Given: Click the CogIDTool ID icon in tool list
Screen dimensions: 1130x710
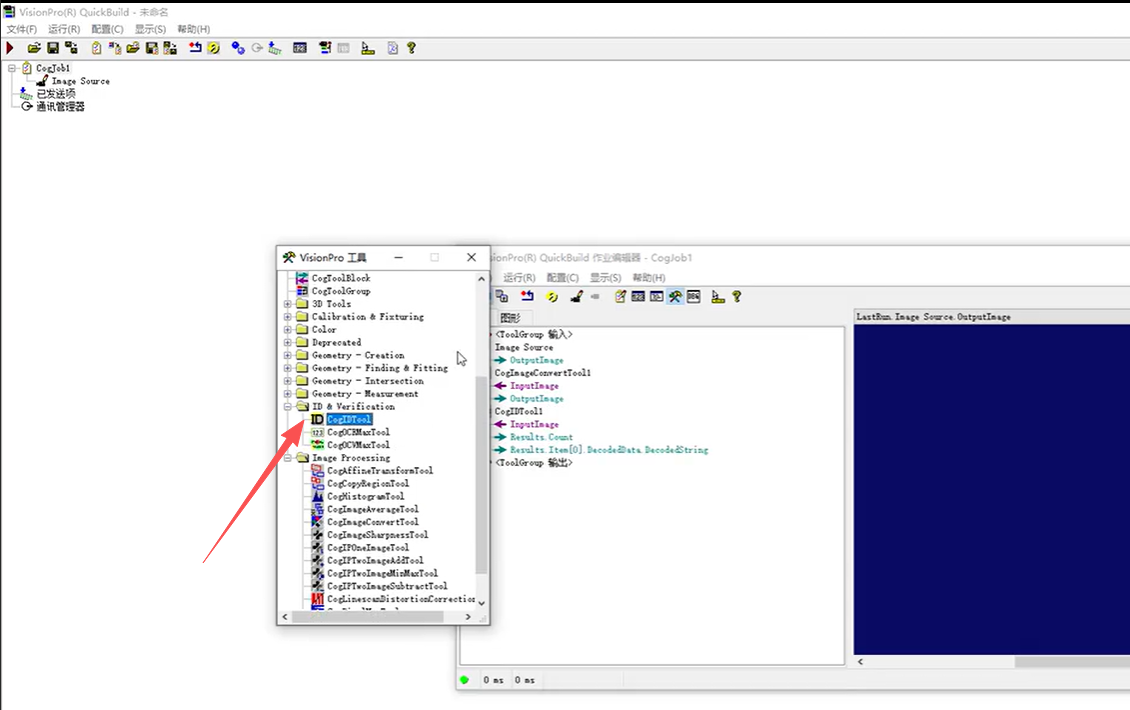Looking at the screenshot, I should coord(317,420).
